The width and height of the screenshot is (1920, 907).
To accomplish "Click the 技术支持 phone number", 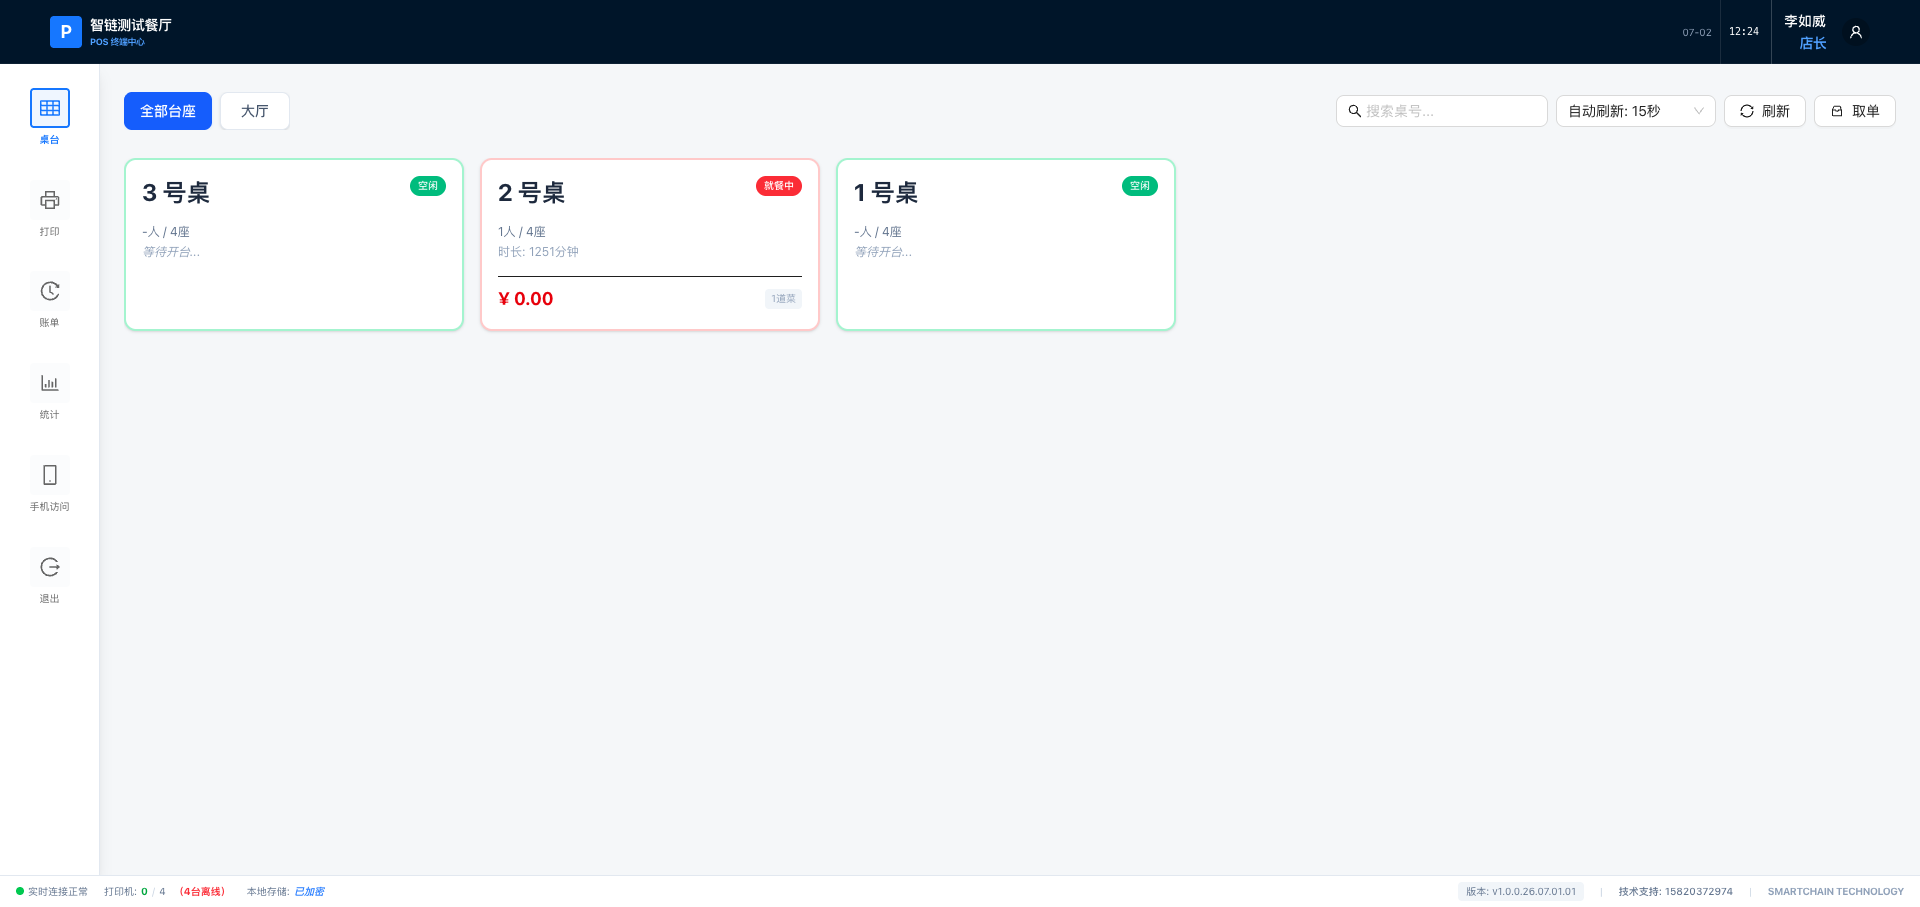I will pos(1676,891).
